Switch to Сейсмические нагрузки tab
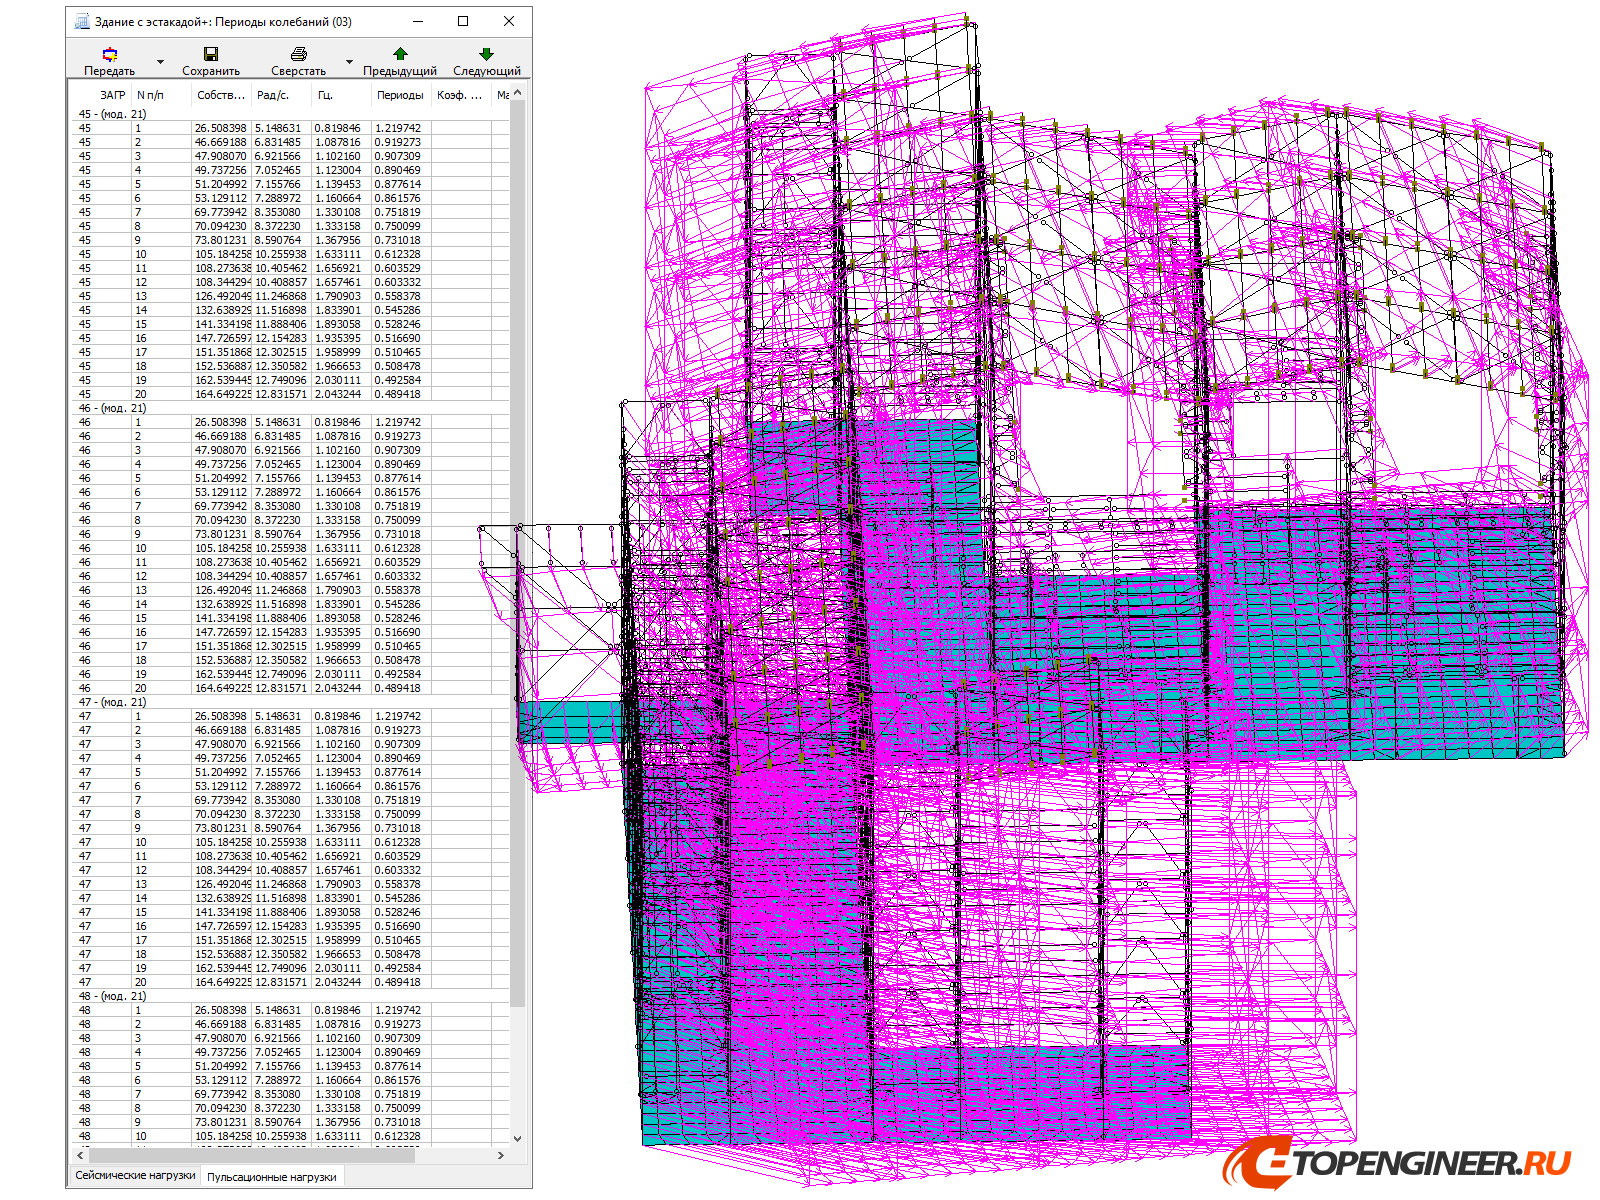Screen dimensions: 1600x1200 135,1175
